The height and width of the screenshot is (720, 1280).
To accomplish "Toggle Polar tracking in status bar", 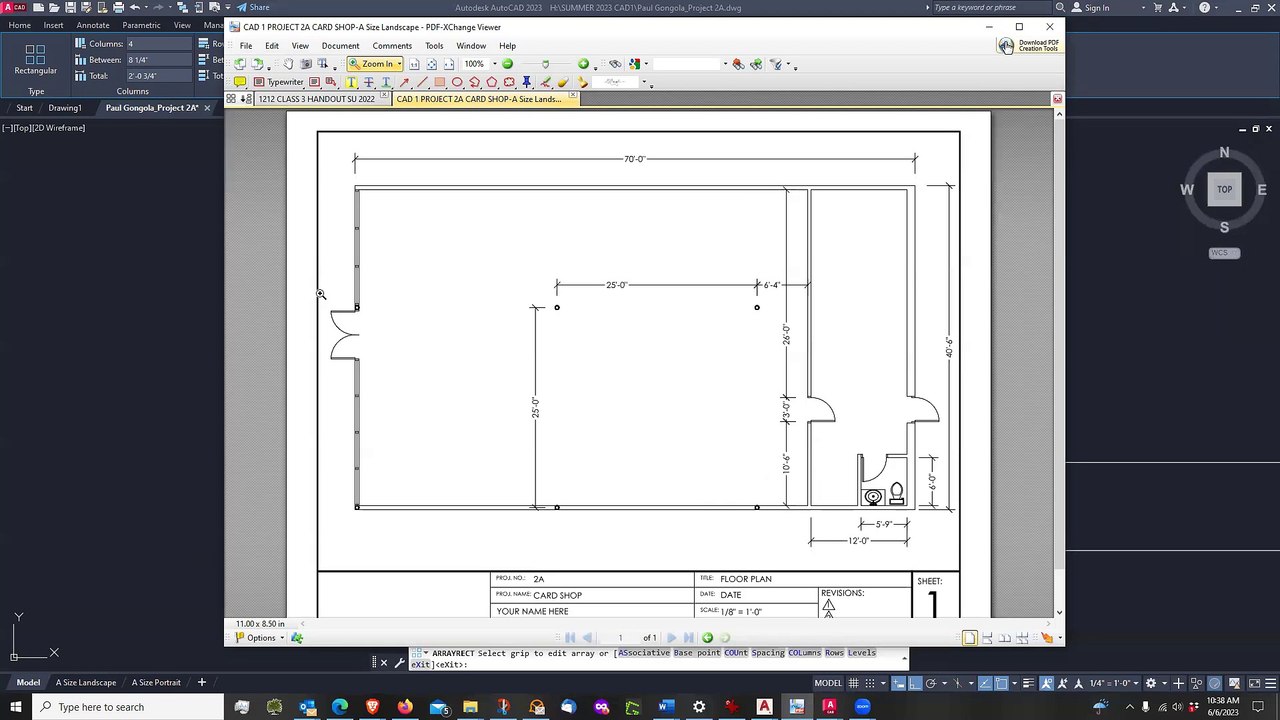I will click(931, 683).
